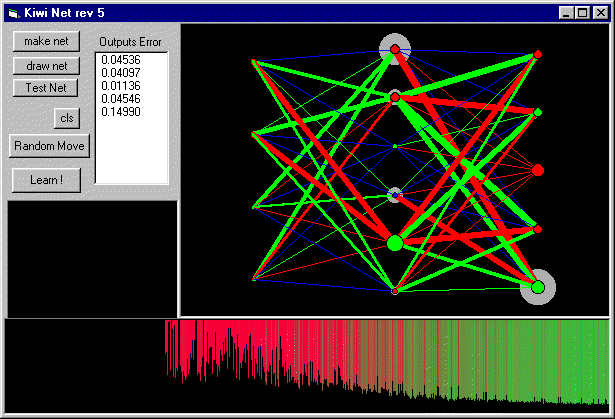The width and height of the screenshot is (615, 419).
Task: Click second output node, green
Action: 538,113
